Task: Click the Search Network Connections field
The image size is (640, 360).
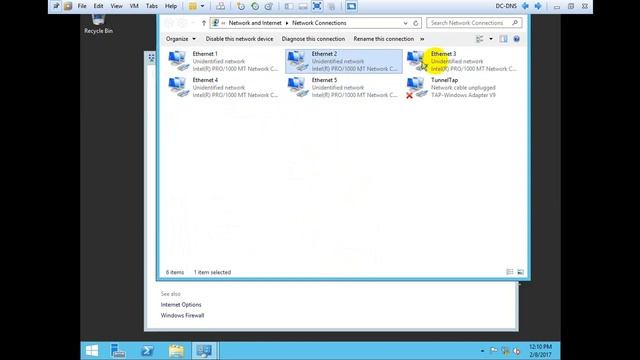Action: (x=474, y=23)
